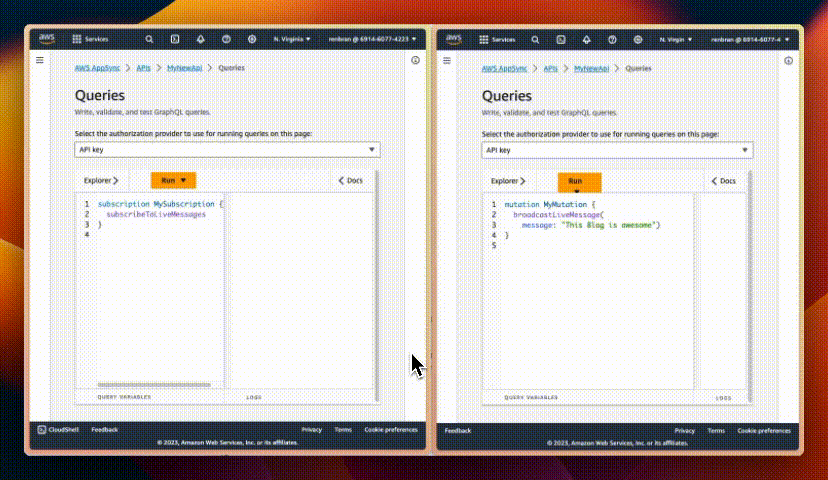Click broadcastLiveMessage in right editor
Screen dimensions: 828x480
tap(557, 215)
